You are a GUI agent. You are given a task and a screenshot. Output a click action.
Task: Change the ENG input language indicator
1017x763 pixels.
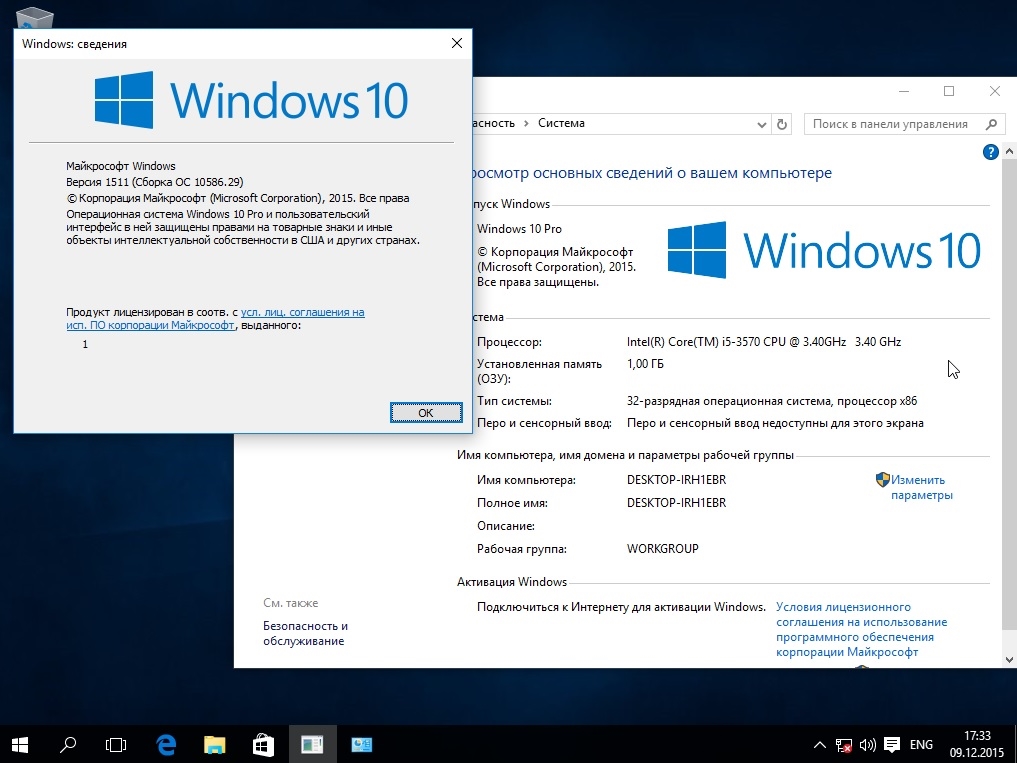click(921, 745)
